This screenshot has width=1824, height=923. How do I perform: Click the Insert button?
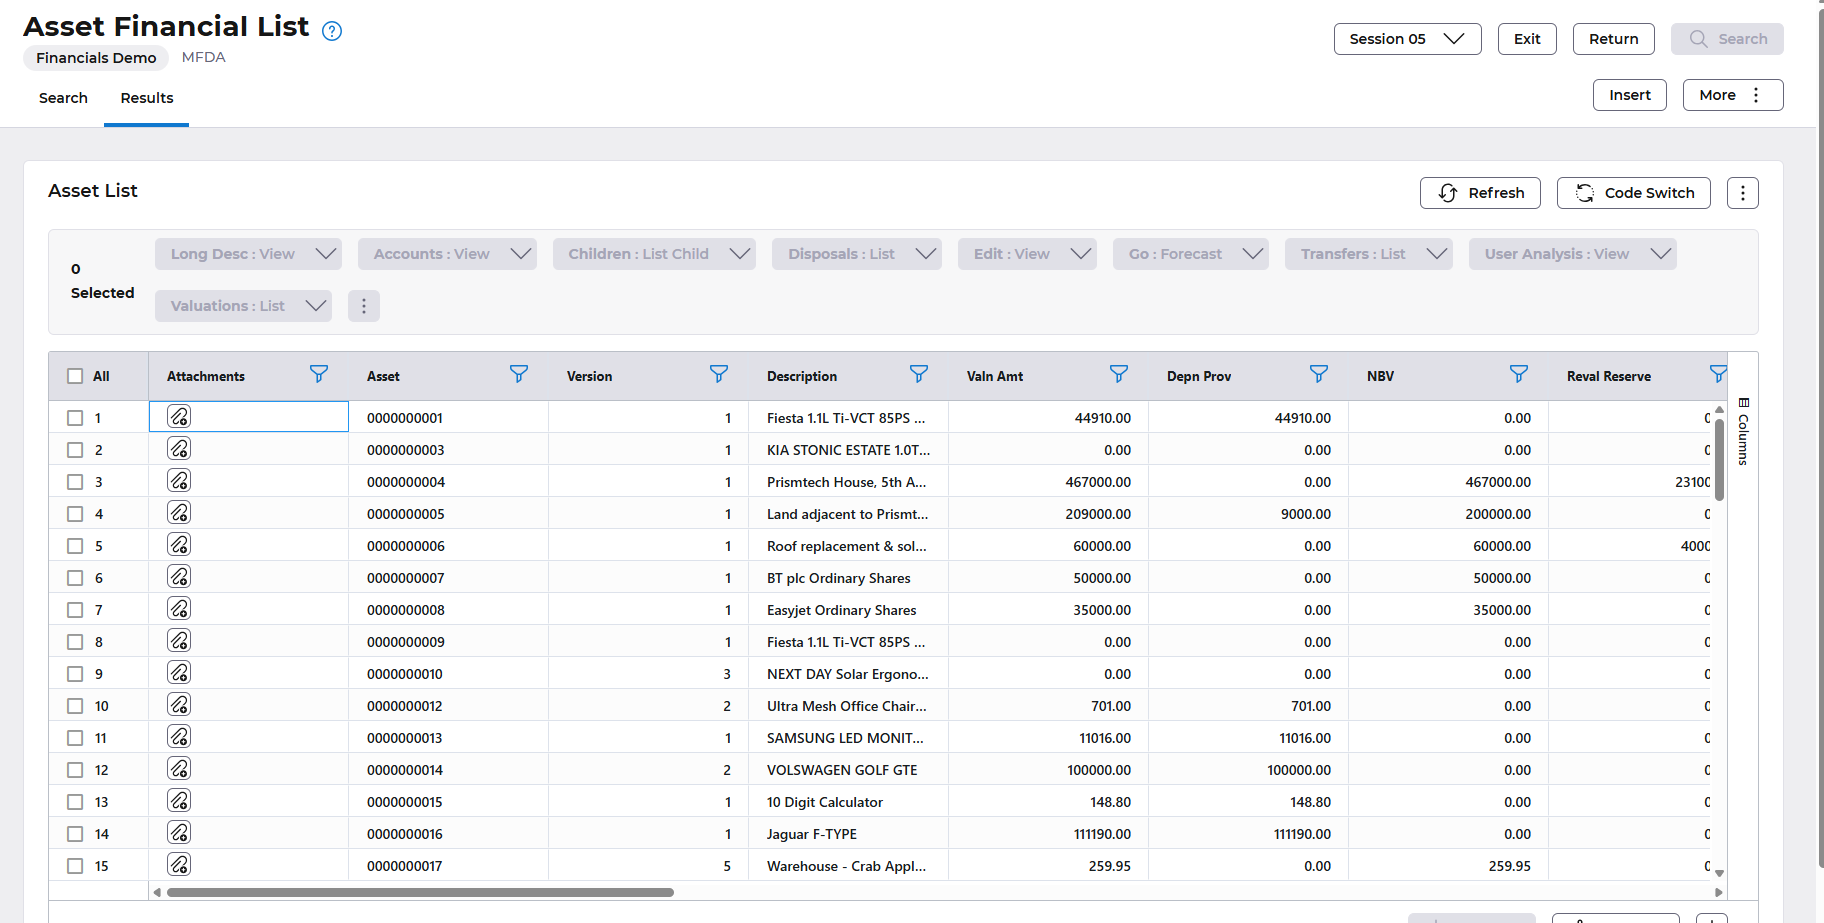(x=1629, y=95)
